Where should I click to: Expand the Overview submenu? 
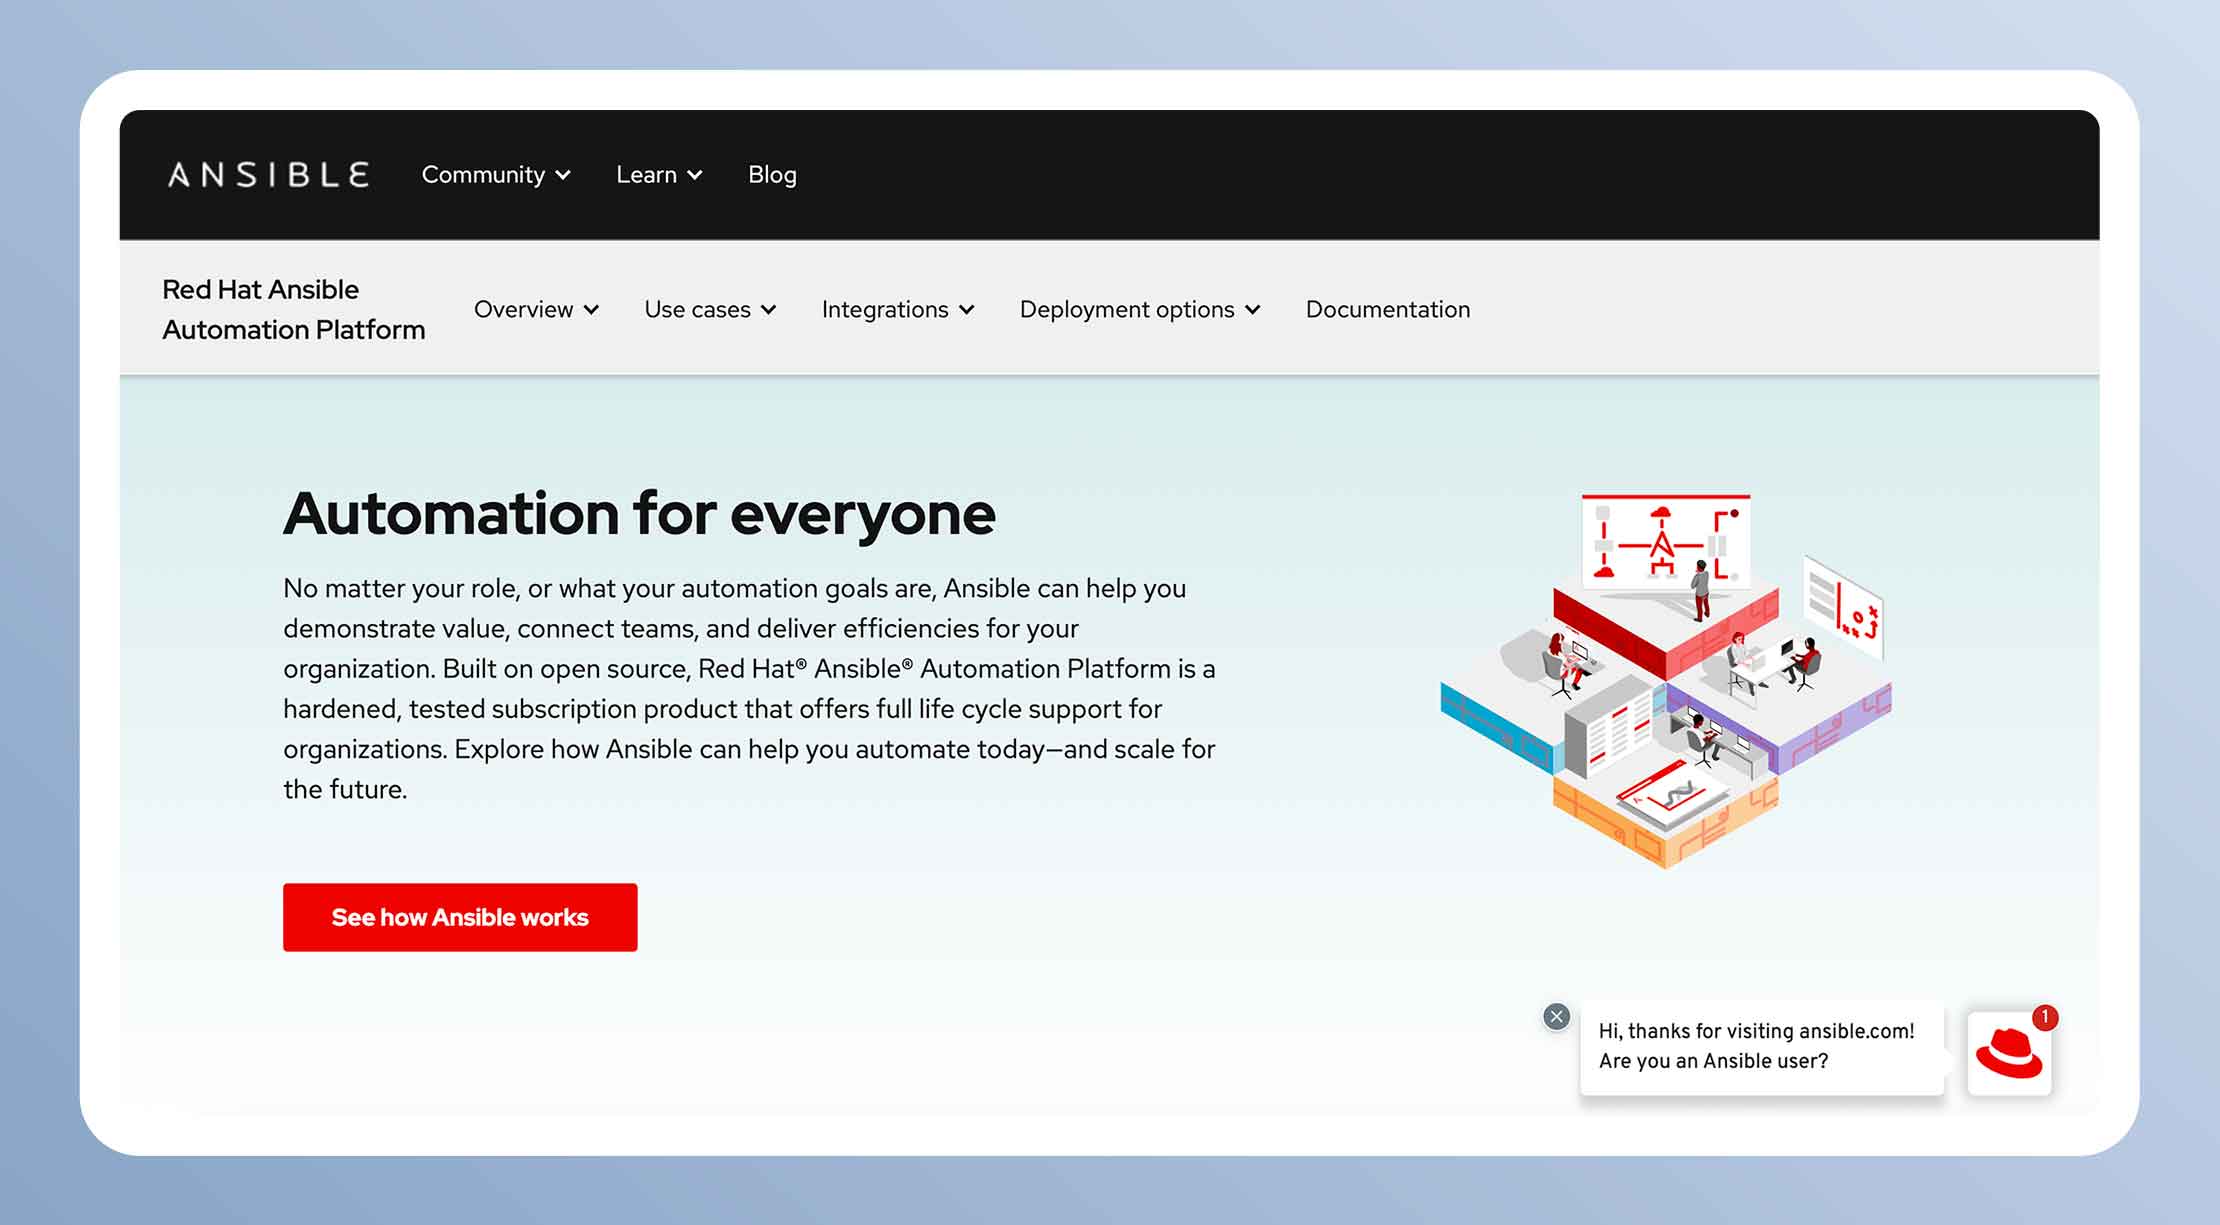click(536, 309)
